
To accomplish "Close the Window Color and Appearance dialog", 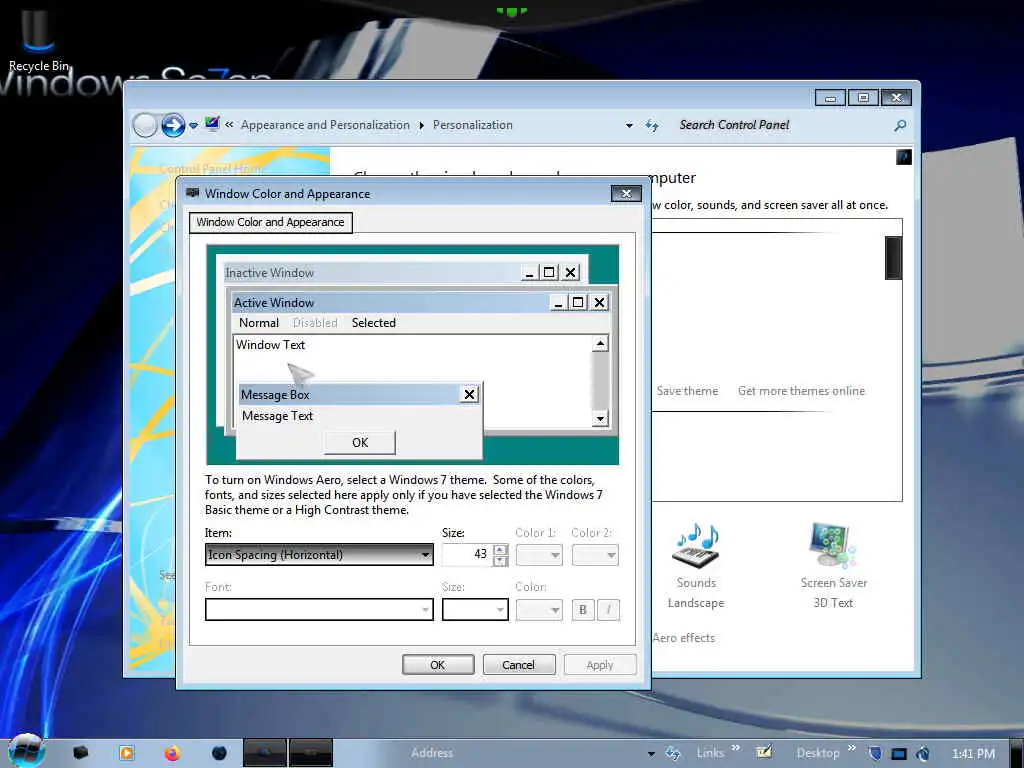I will coord(626,193).
